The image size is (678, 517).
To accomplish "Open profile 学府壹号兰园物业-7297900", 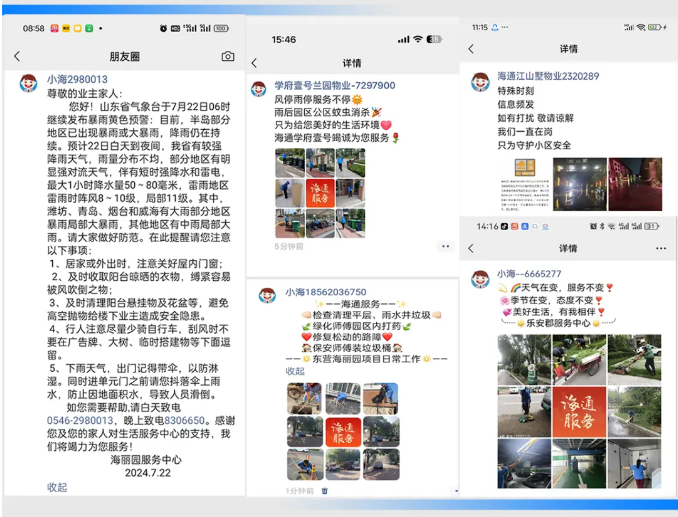I will [x=335, y=86].
